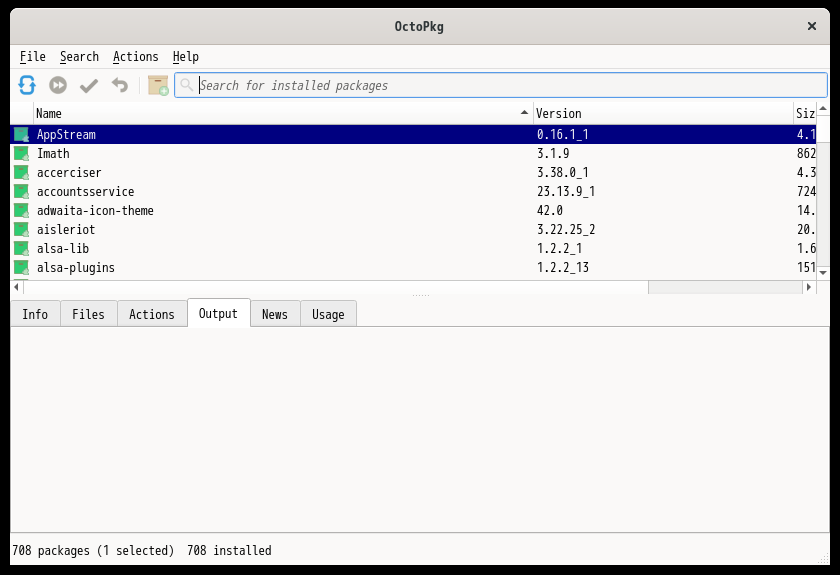Click version cell 1.2.2_1
Screen dimensions: 840x575
559,249
